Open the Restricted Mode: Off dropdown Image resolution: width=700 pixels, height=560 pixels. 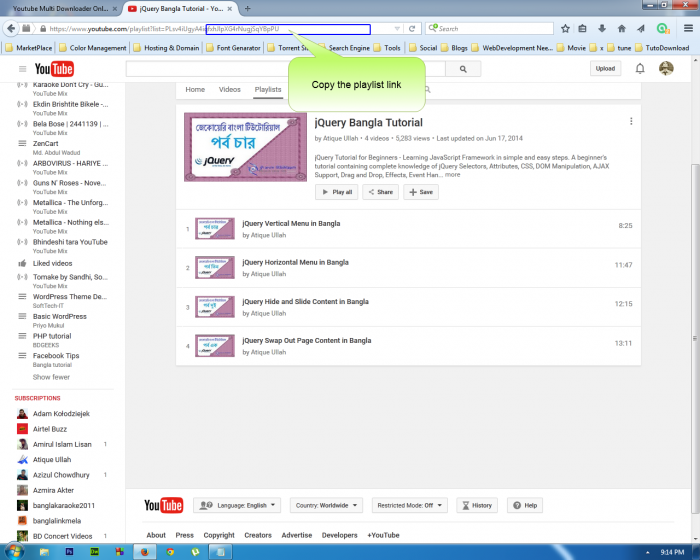(409, 506)
